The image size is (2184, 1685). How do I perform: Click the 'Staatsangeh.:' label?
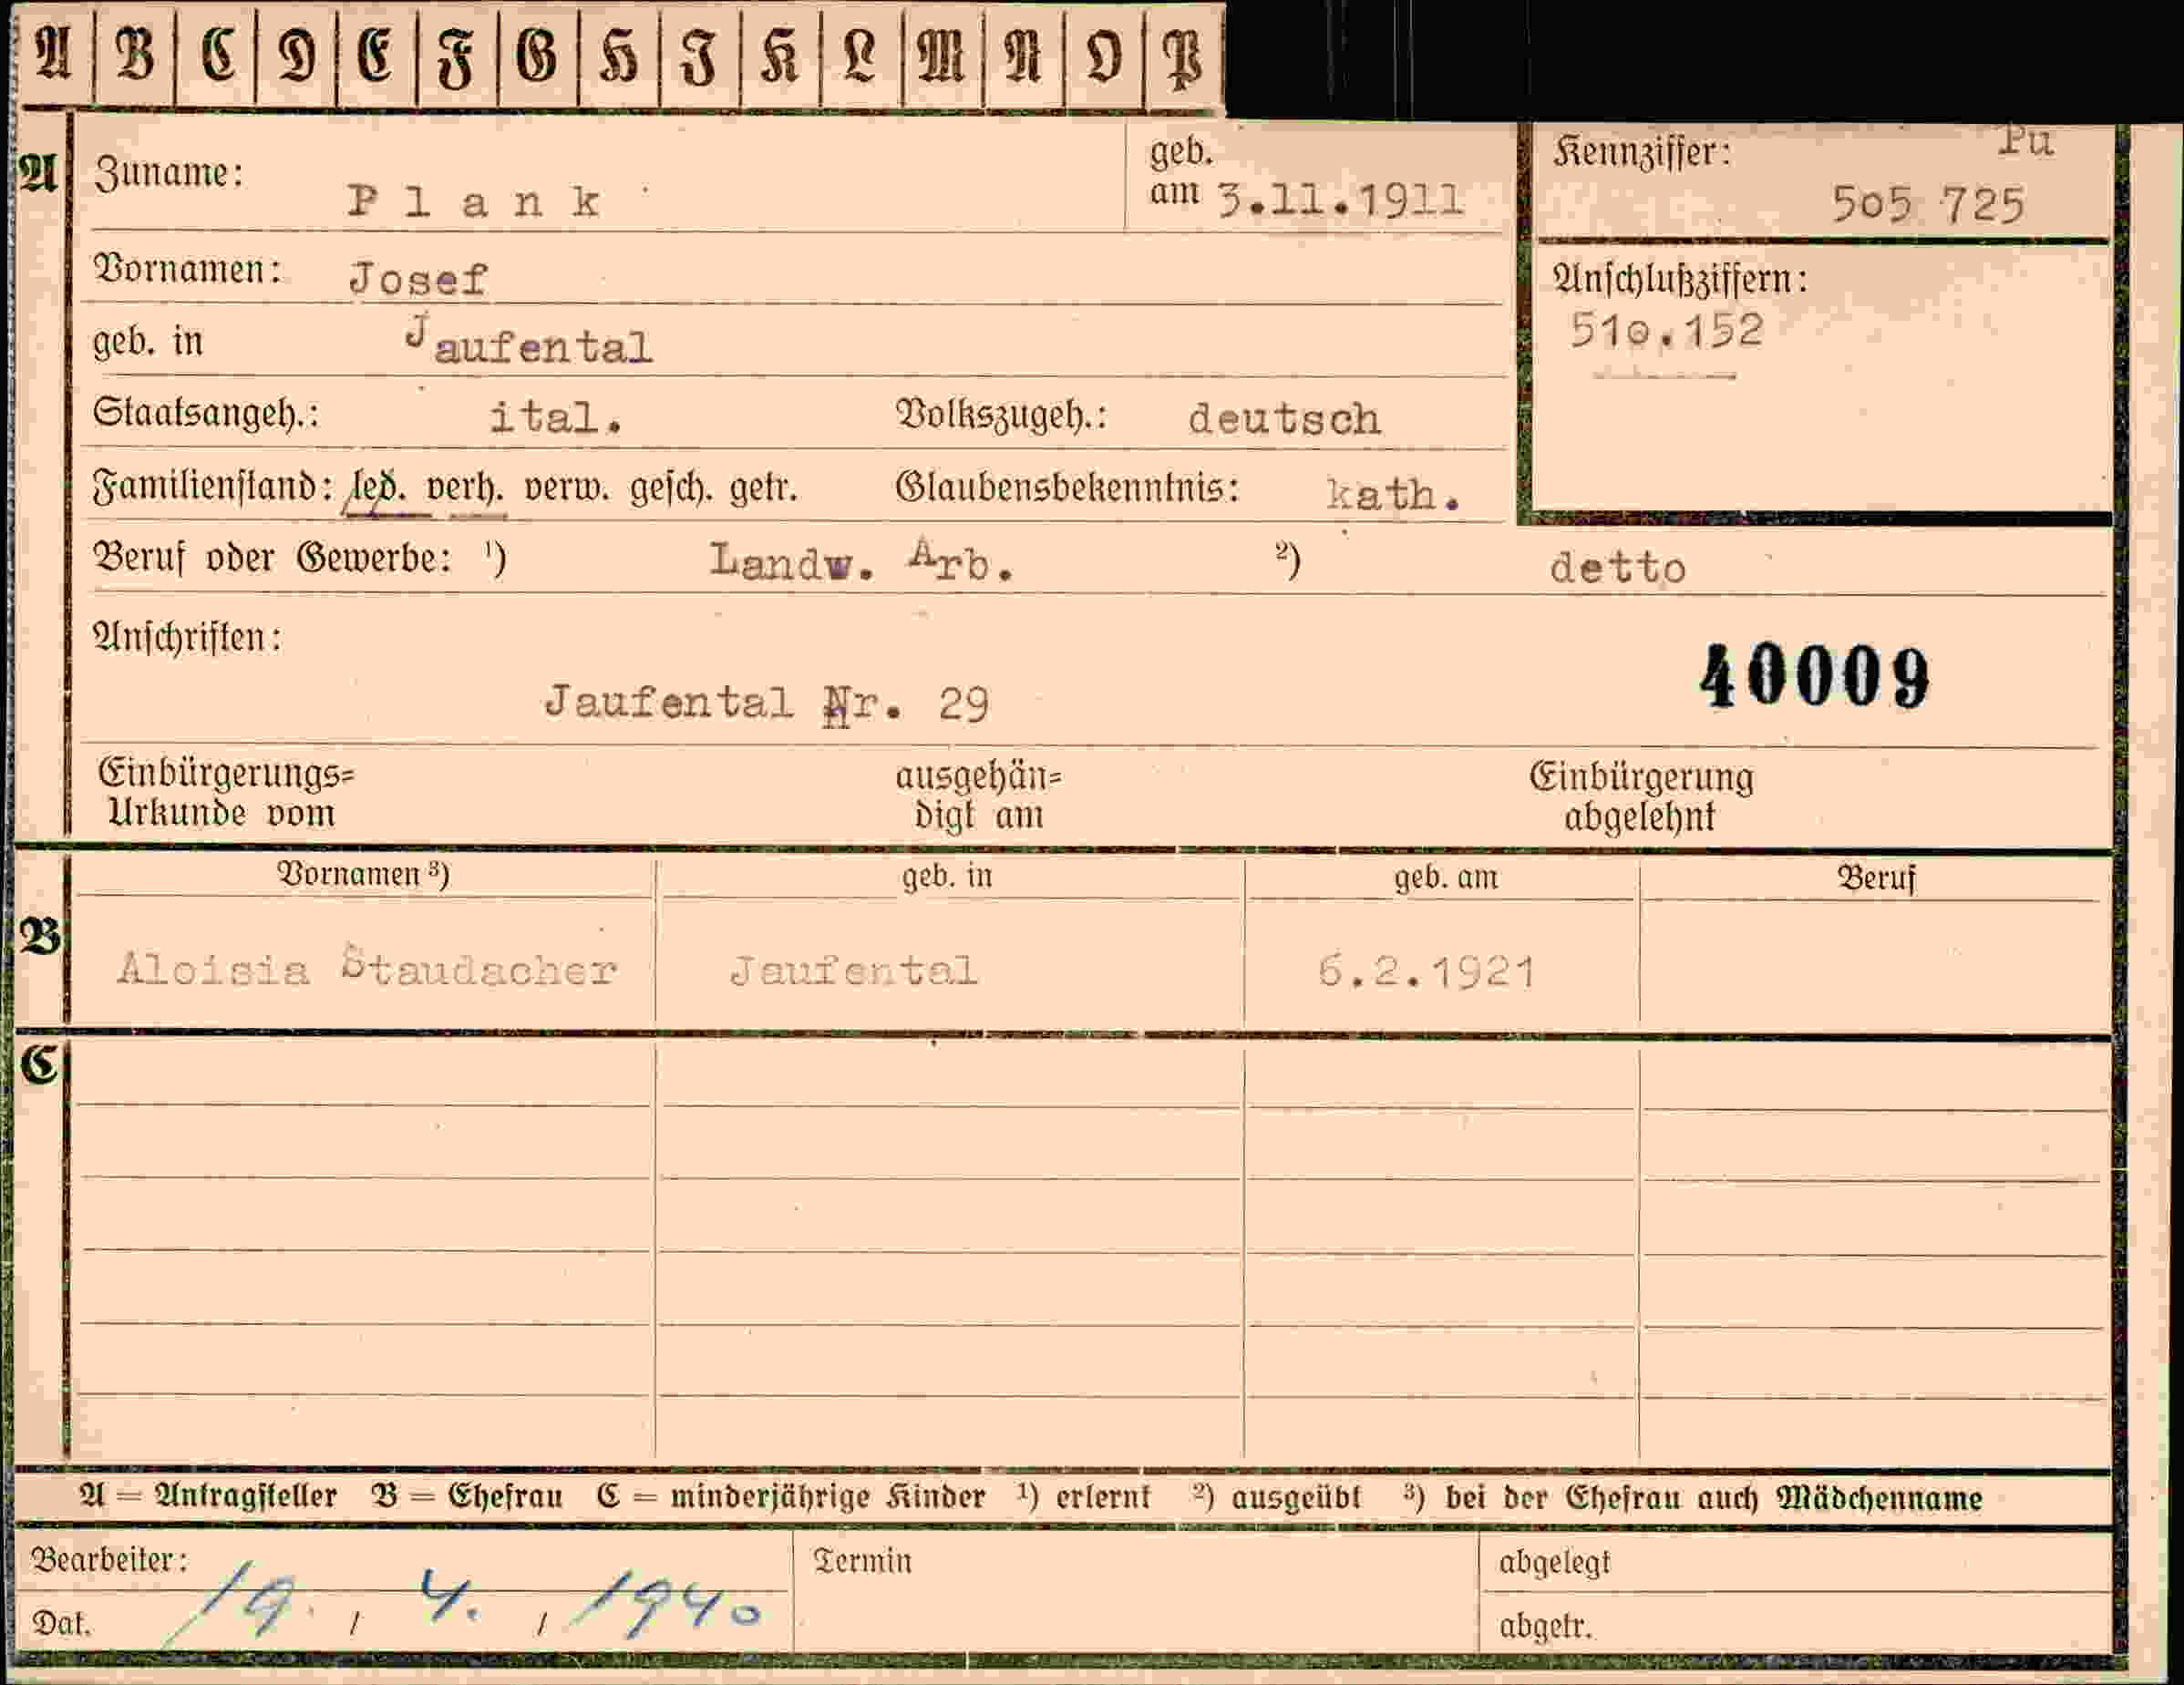[206, 413]
